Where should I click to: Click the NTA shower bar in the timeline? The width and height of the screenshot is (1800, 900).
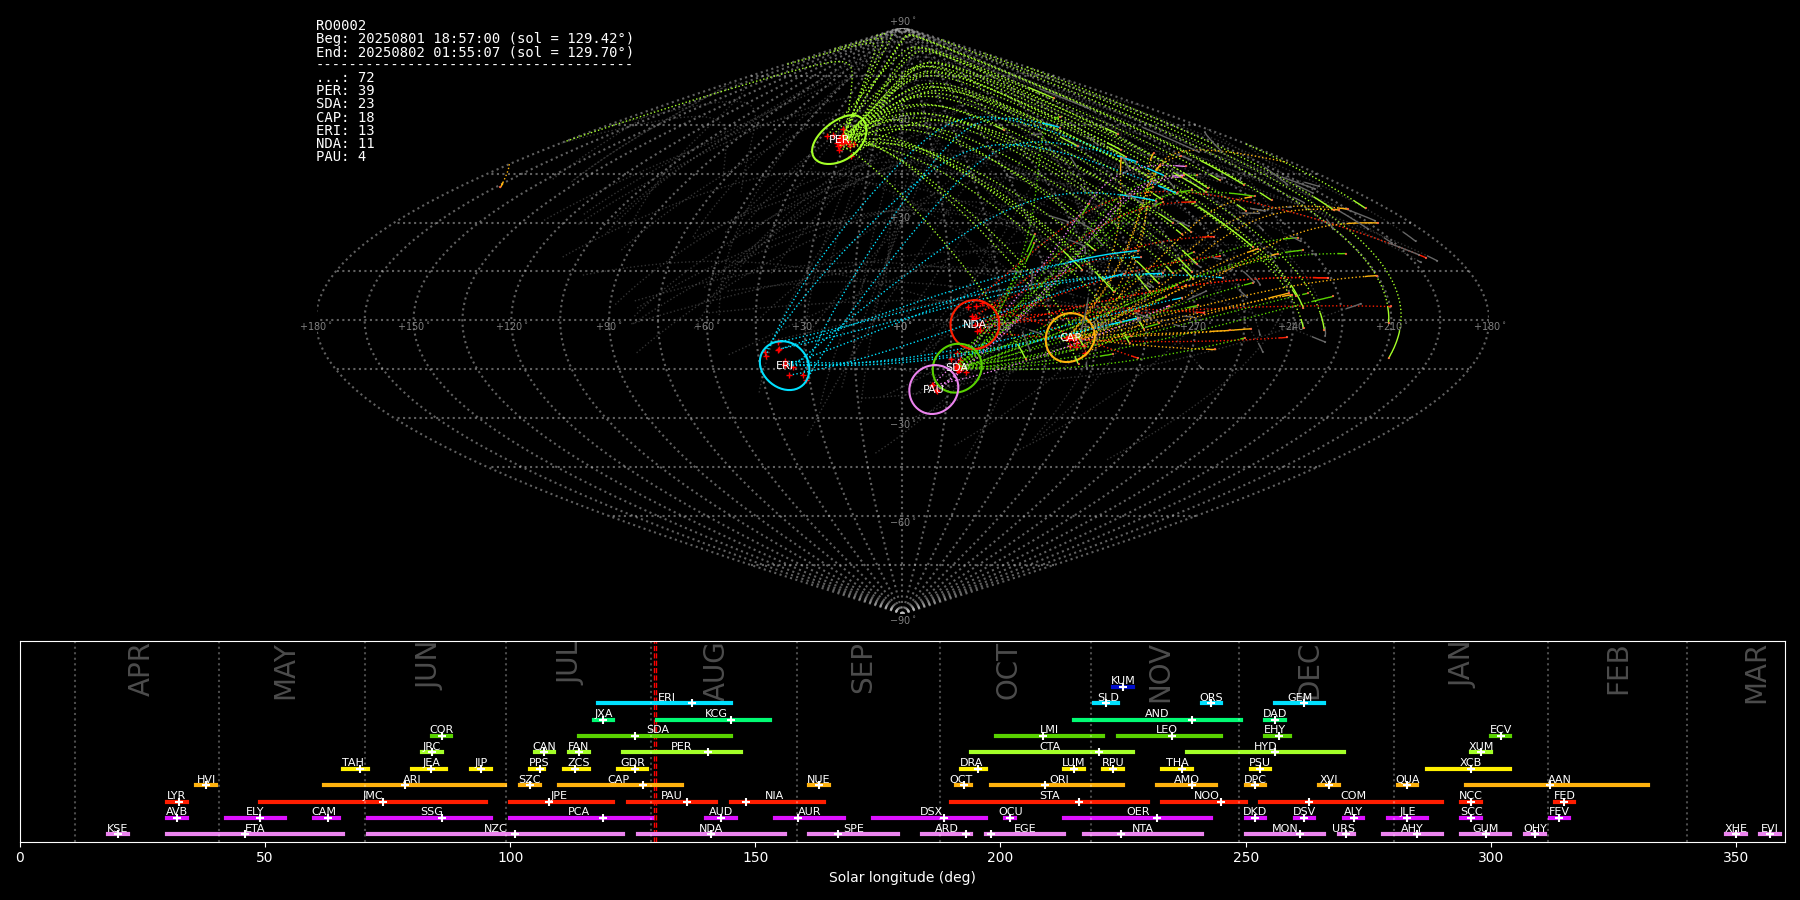pyautogui.click(x=1142, y=834)
